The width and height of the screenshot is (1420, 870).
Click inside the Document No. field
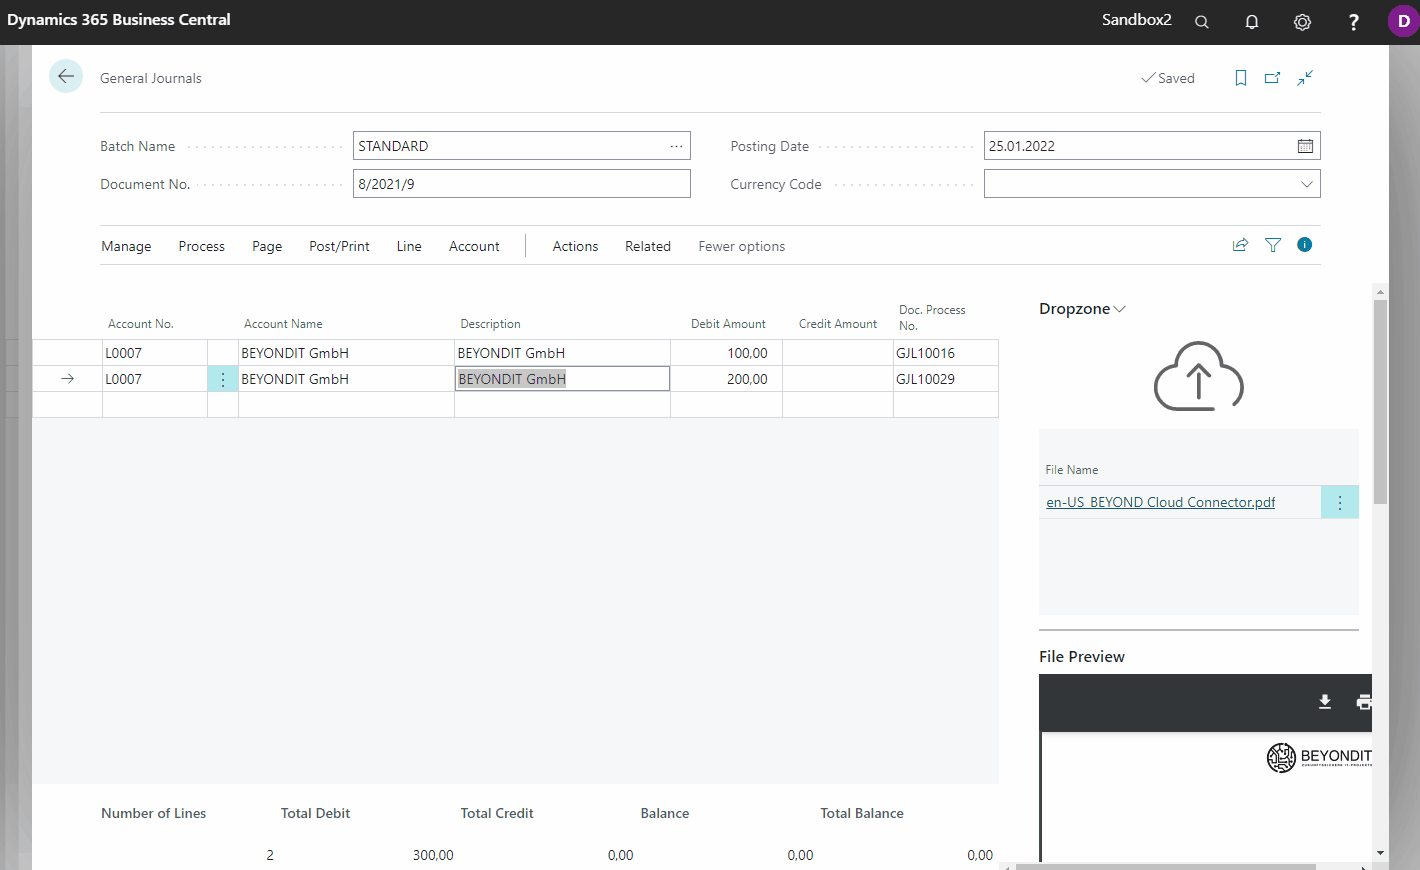(520, 183)
